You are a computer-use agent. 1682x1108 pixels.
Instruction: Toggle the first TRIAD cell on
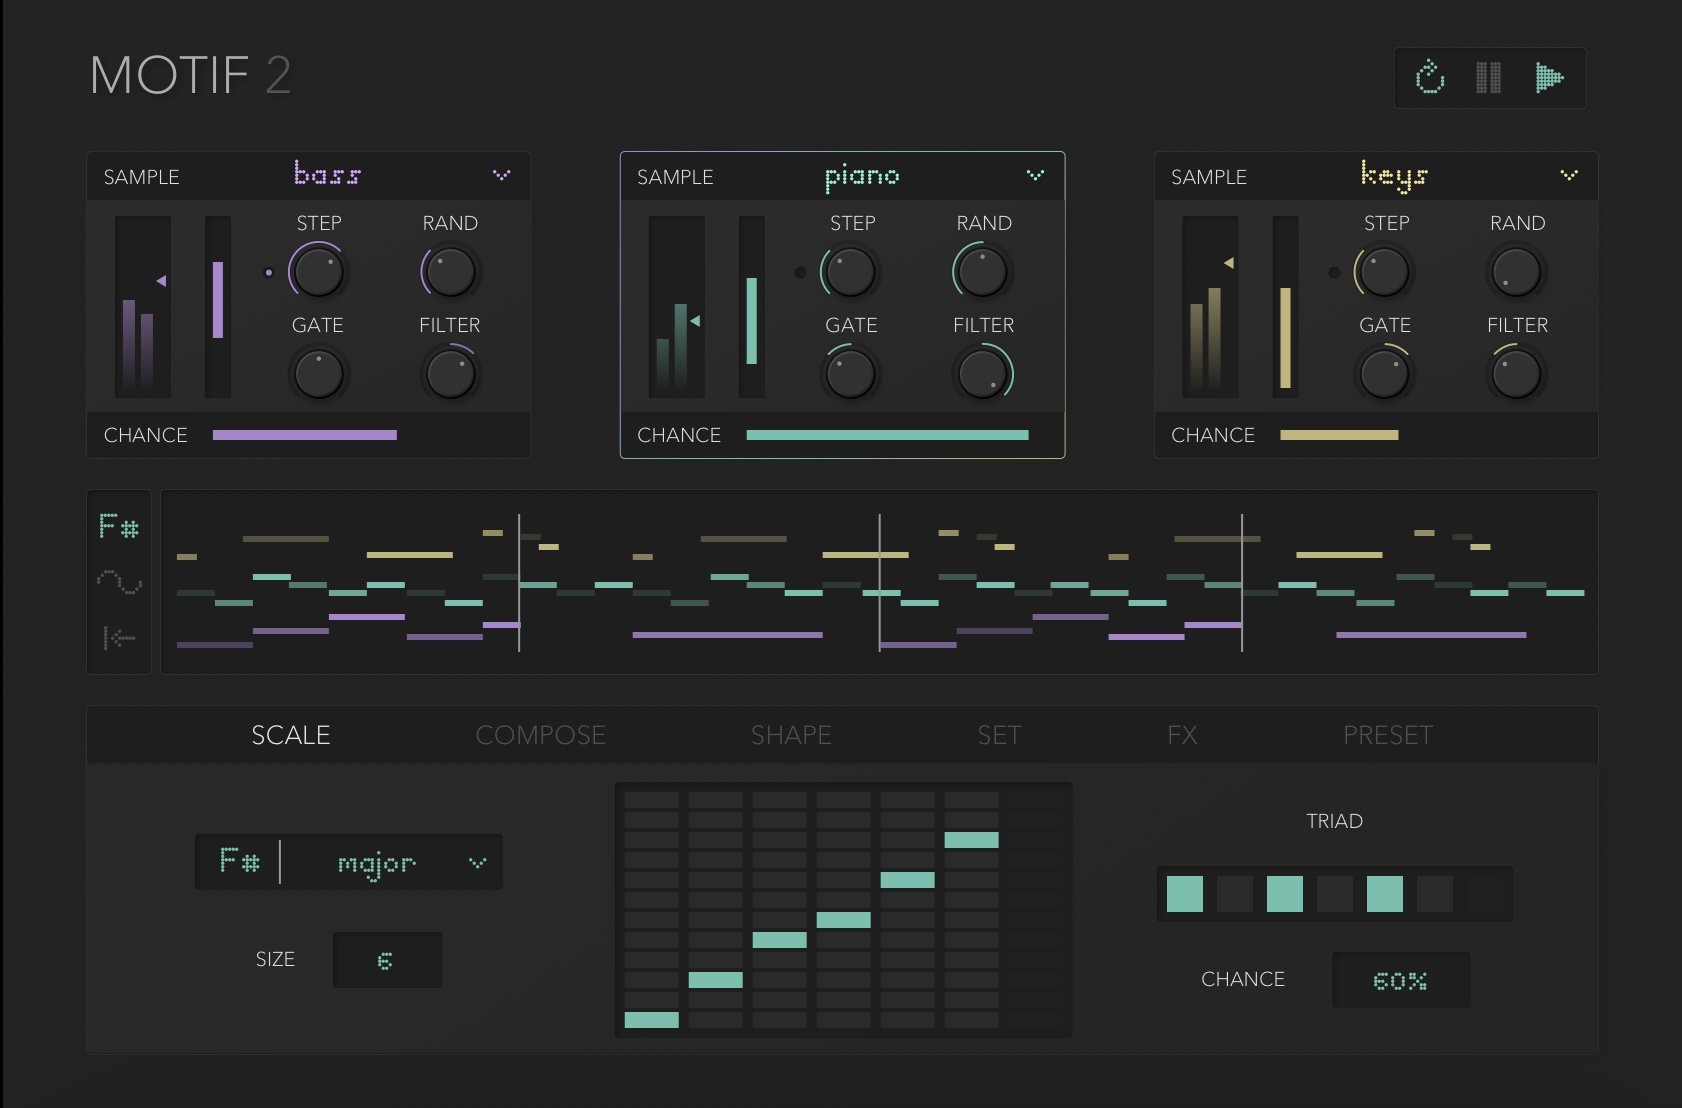[x=1185, y=893]
